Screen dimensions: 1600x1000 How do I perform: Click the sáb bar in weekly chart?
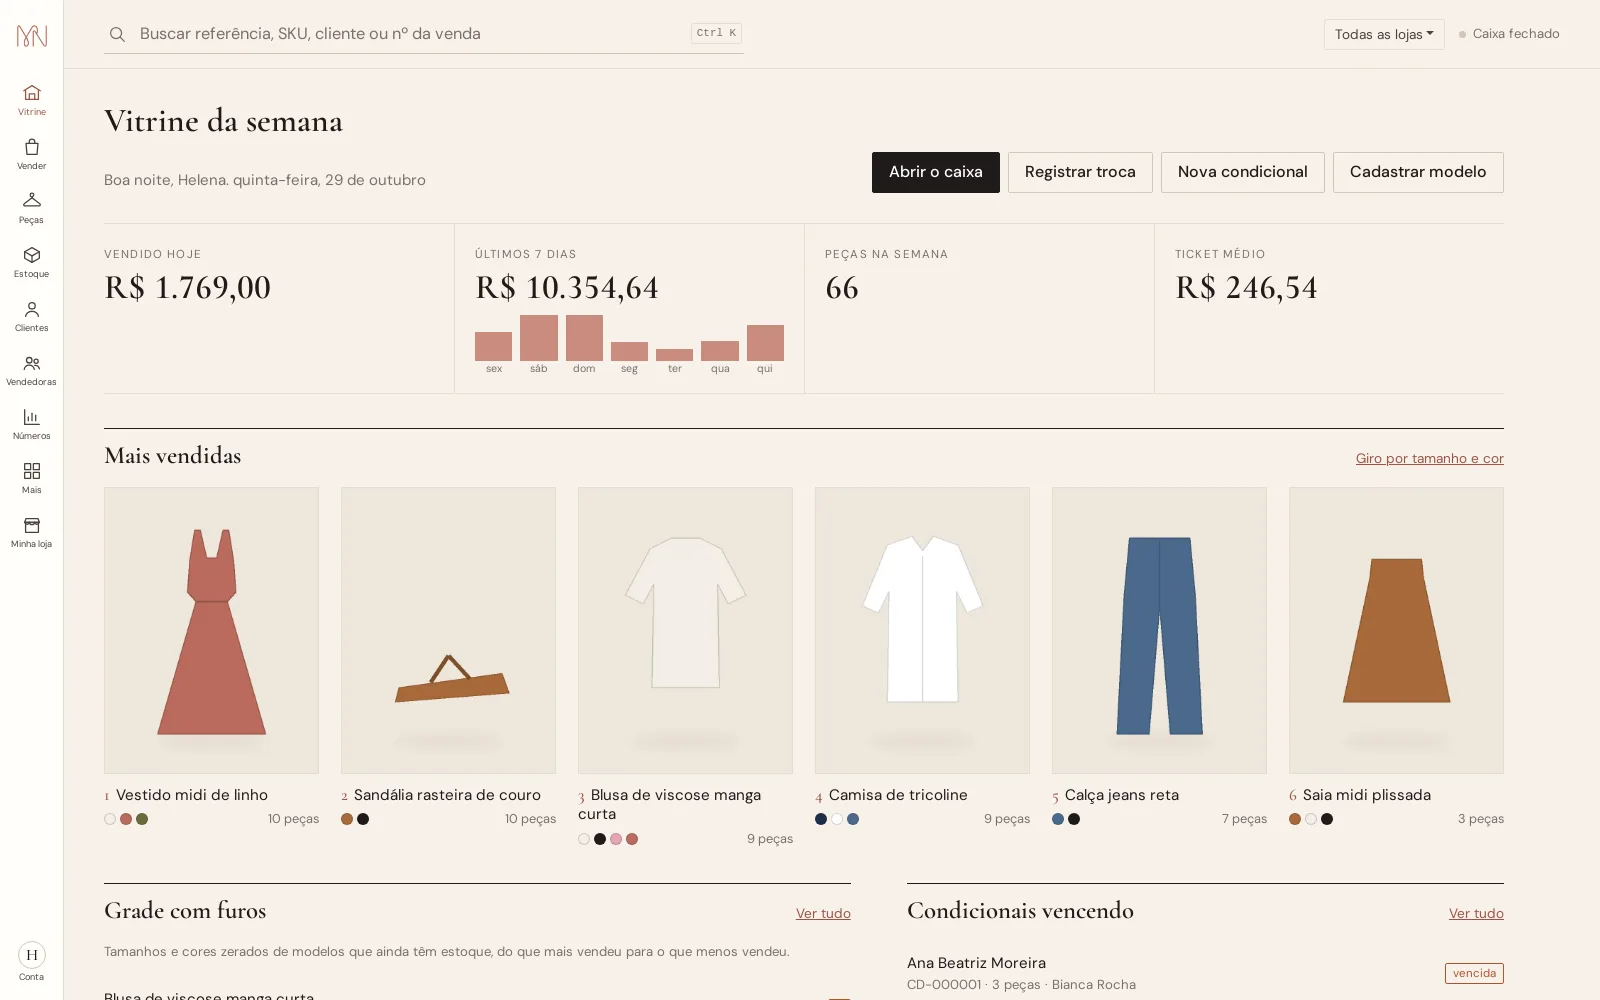pos(539,338)
